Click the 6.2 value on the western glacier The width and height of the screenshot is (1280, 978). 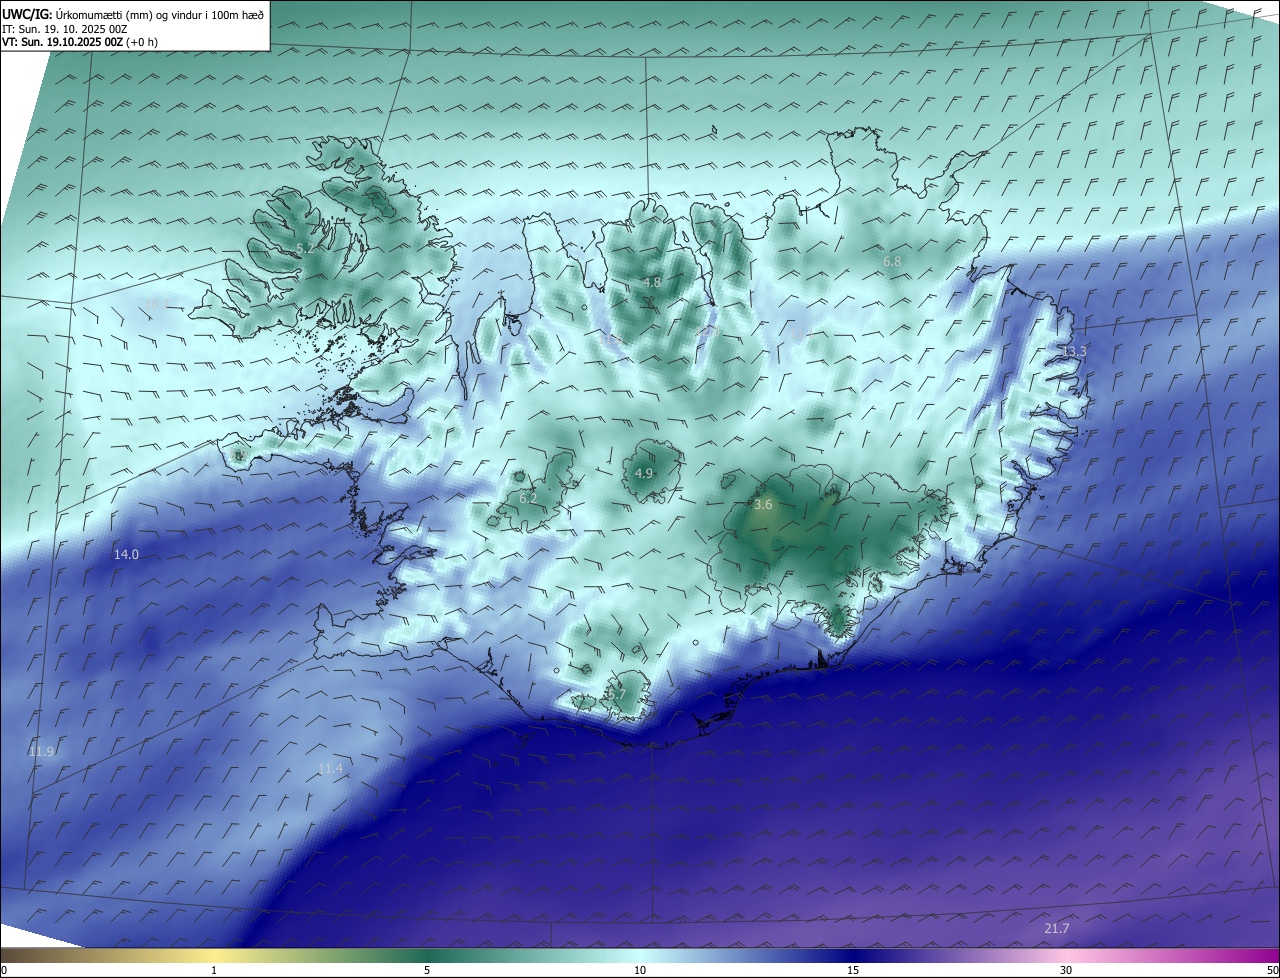pyautogui.click(x=528, y=498)
